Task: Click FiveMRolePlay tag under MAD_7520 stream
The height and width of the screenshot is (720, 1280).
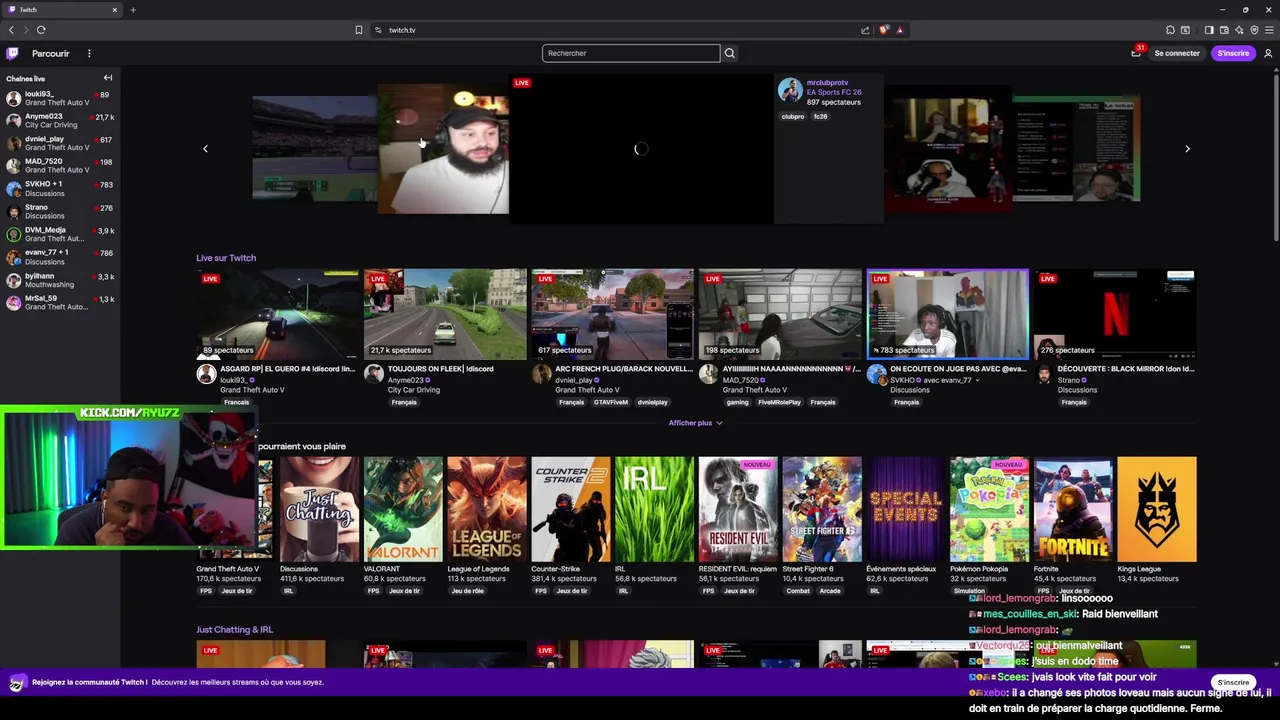Action: coord(779,402)
